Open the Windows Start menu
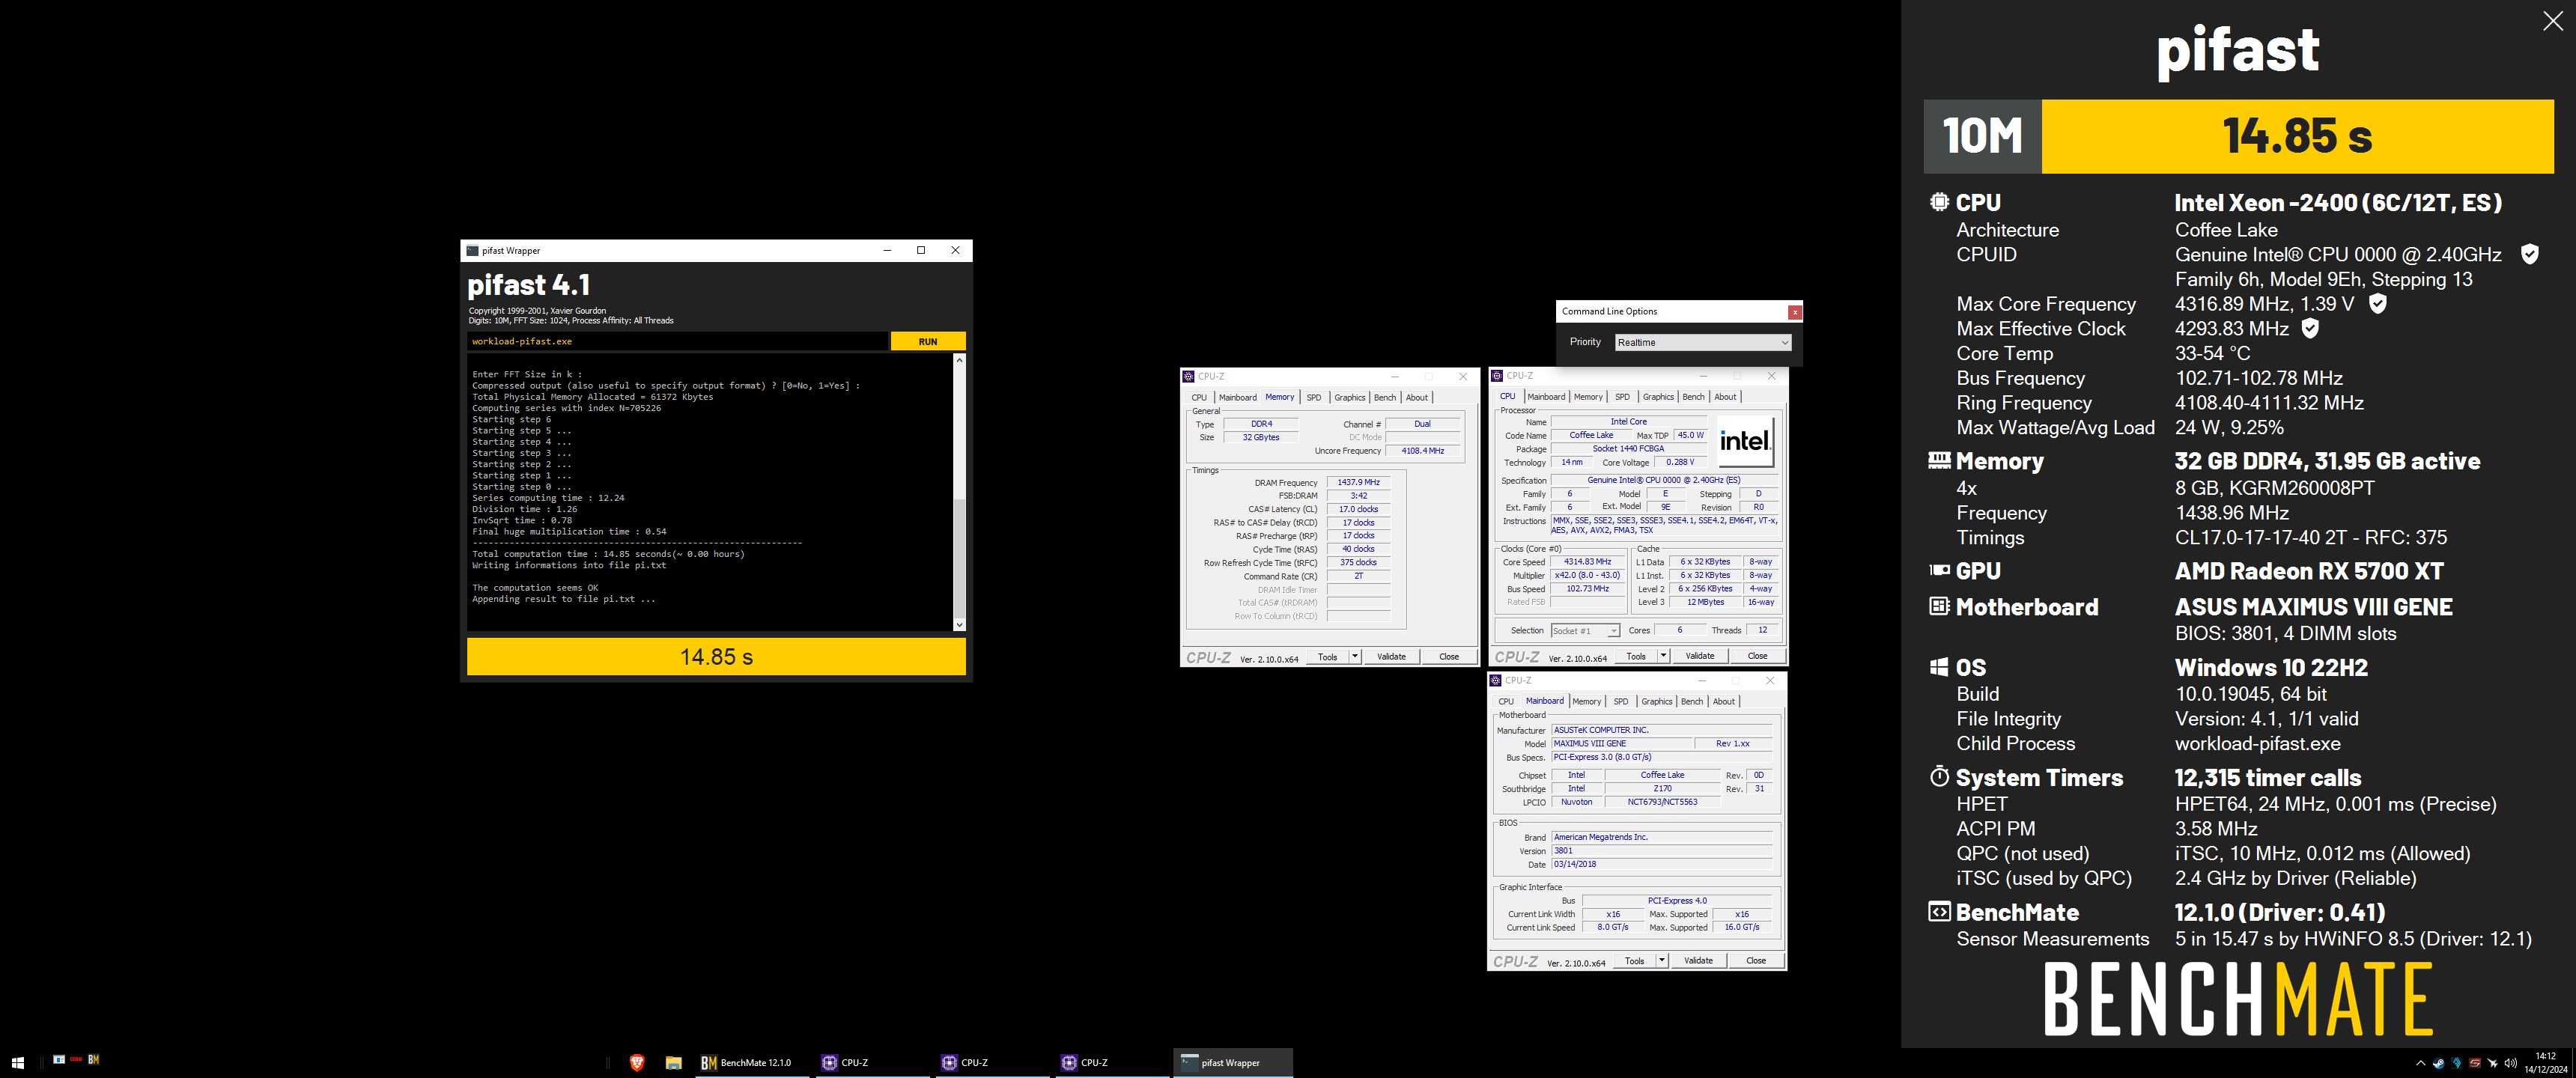The height and width of the screenshot is (1078, 2576). tap(18, 1062)
